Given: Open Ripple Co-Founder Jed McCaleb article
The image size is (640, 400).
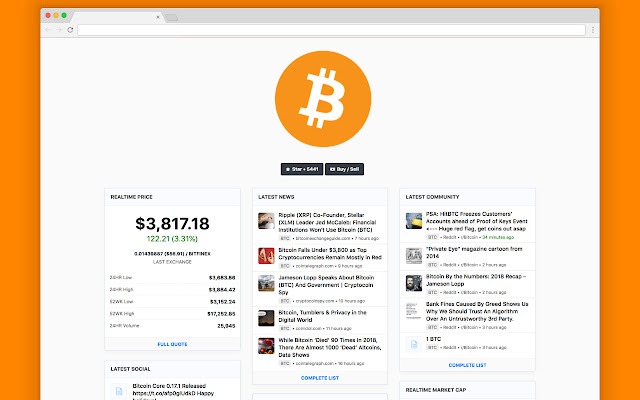Looking at the screenshot, I should click(x=327, y=222).
